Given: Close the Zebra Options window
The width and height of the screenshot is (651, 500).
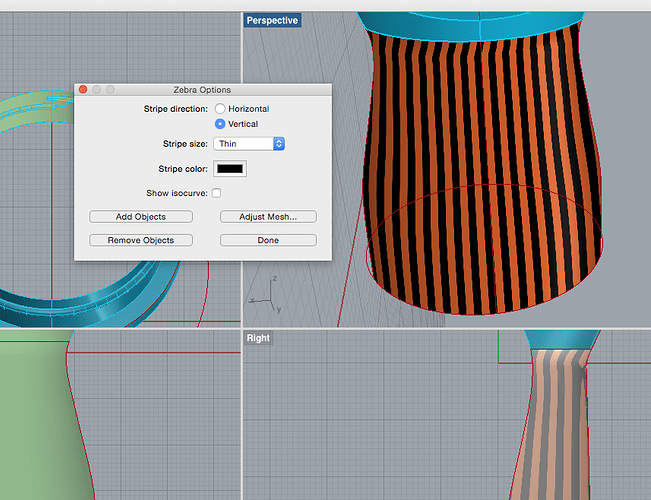Looking at the screenshot, I should (83, 90).
